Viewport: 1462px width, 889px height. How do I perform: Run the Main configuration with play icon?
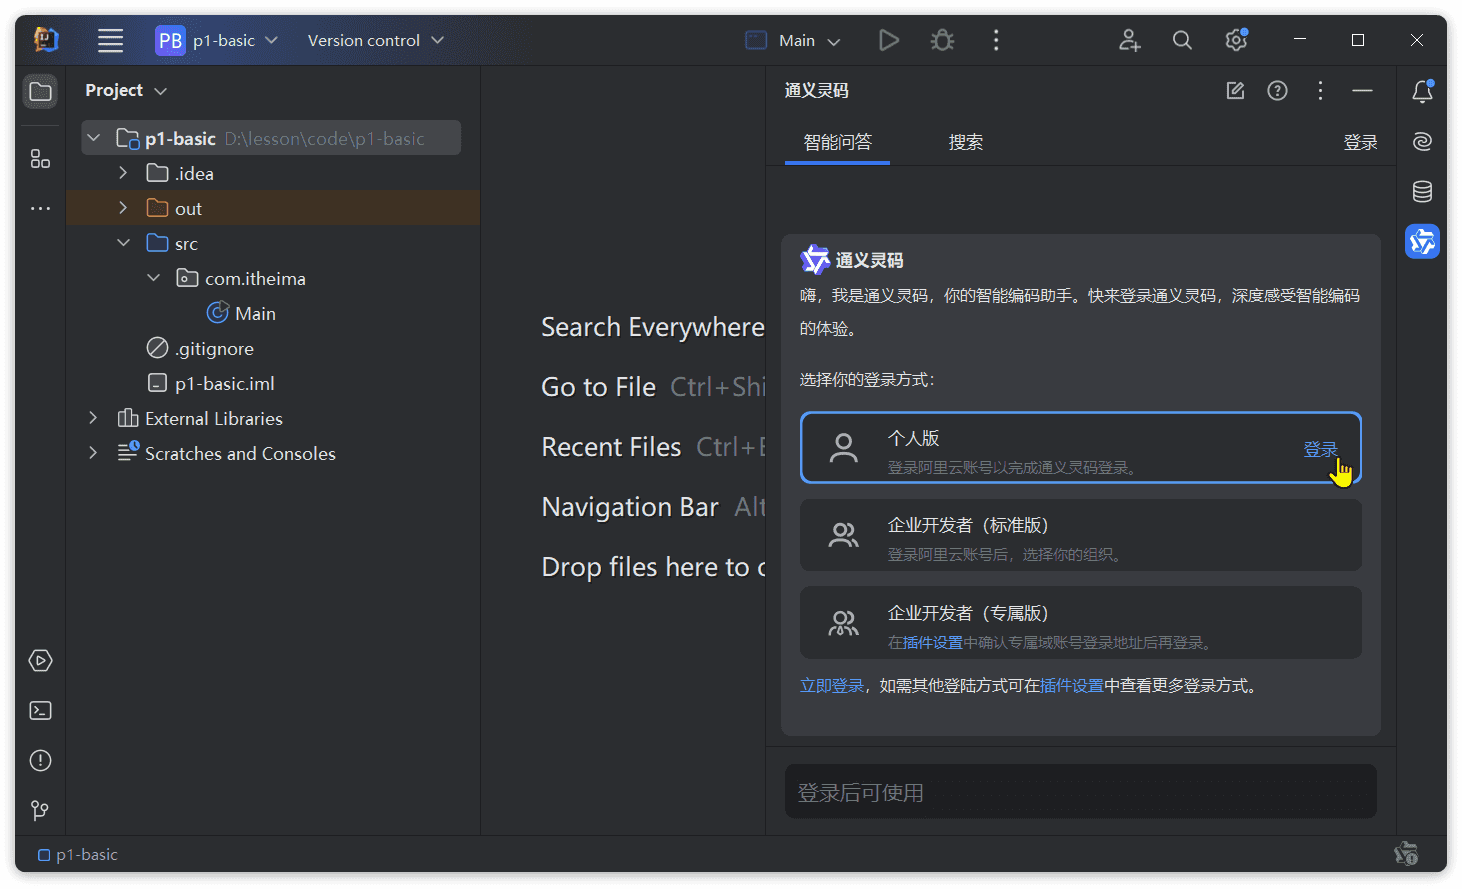pos(888,40)
